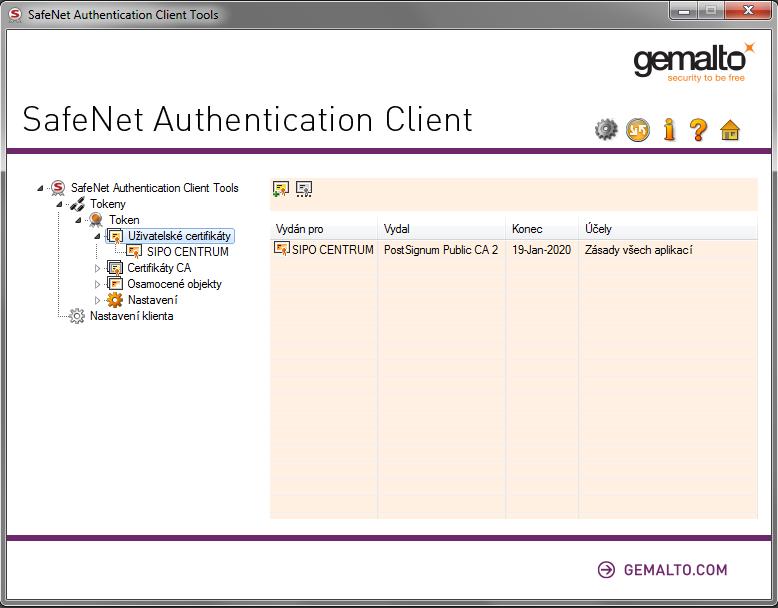The height and width of the screenshot is (608, 778).
Task: Collapse the Token node
Action: [78, 220]
